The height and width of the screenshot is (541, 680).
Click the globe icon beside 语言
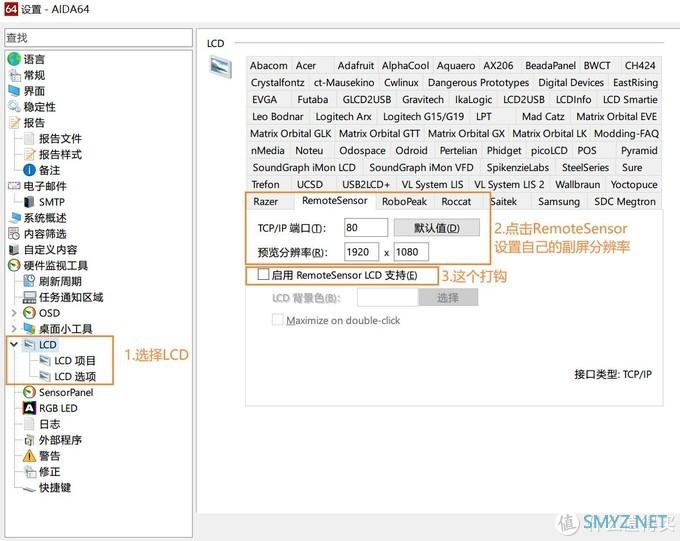point(14,59)
